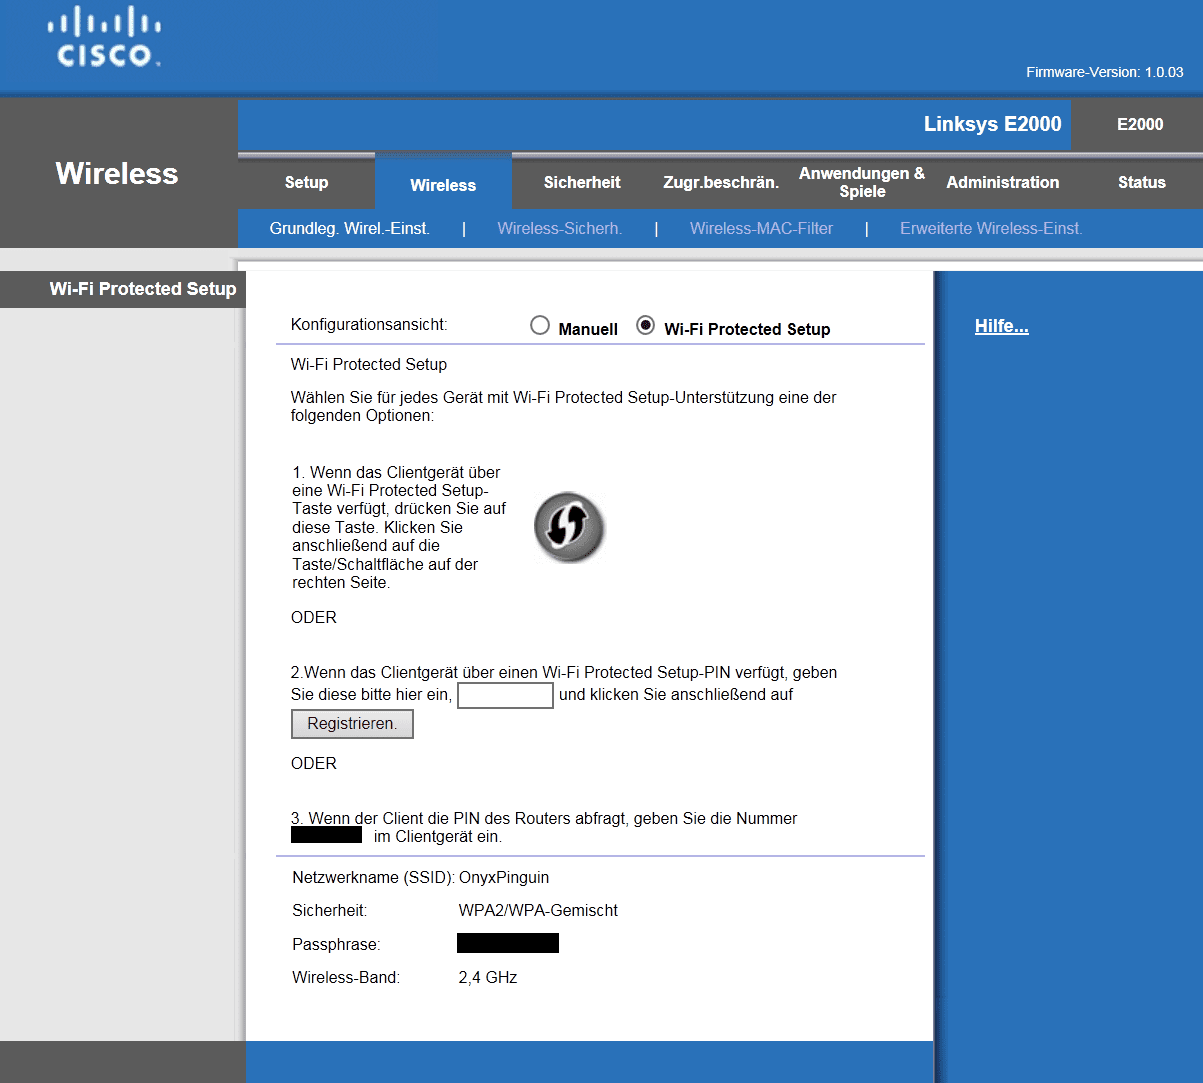1203x1083 pixels.
Task: Open the Setup tab
Action: tap(306, 182)
